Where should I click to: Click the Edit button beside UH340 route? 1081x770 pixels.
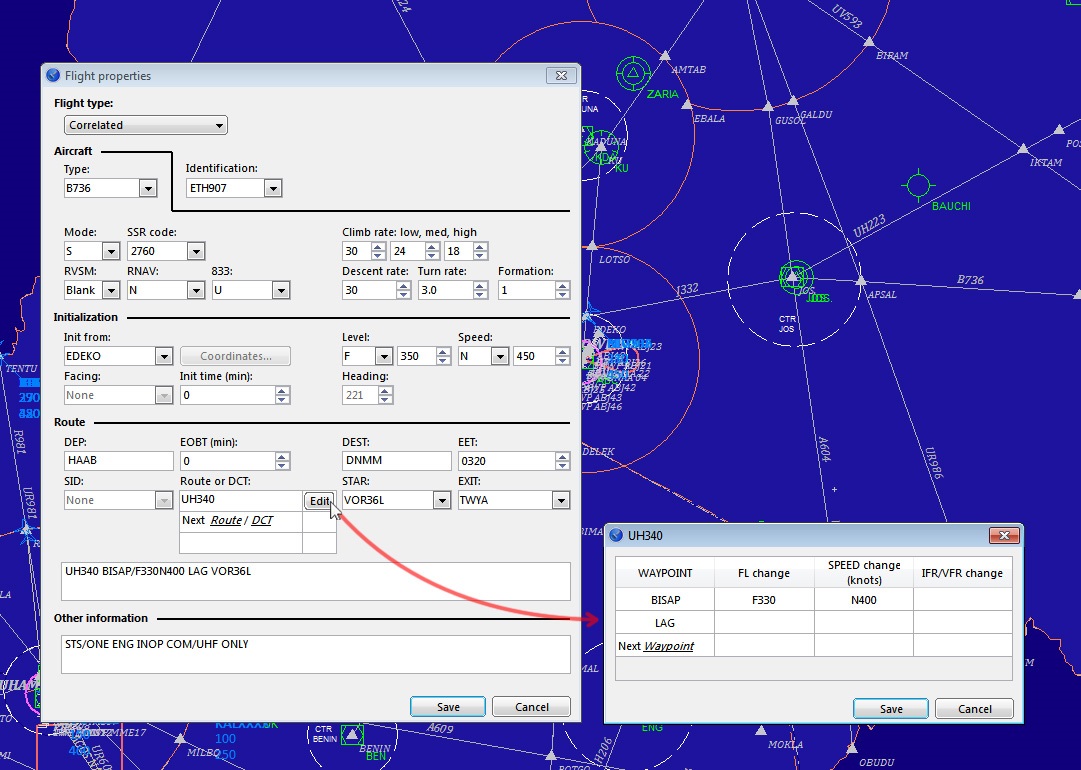tap(319, 501)
